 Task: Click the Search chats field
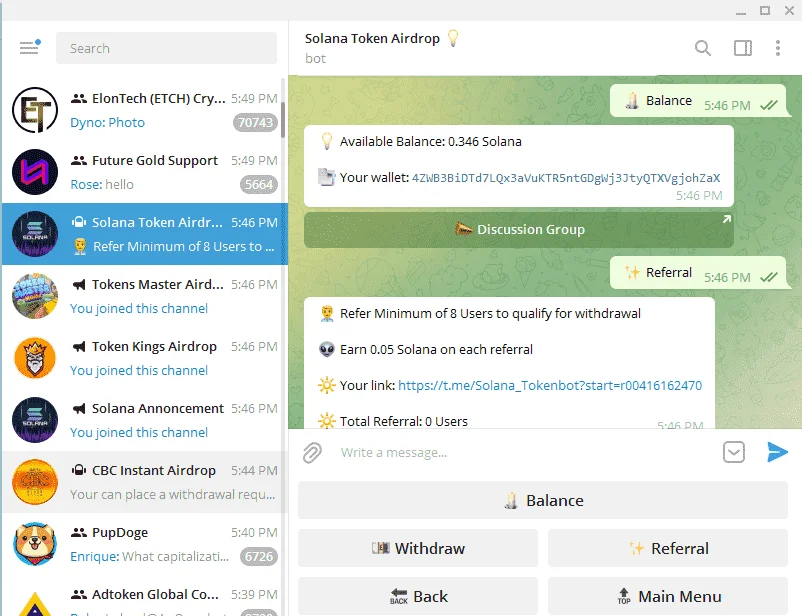166,48
